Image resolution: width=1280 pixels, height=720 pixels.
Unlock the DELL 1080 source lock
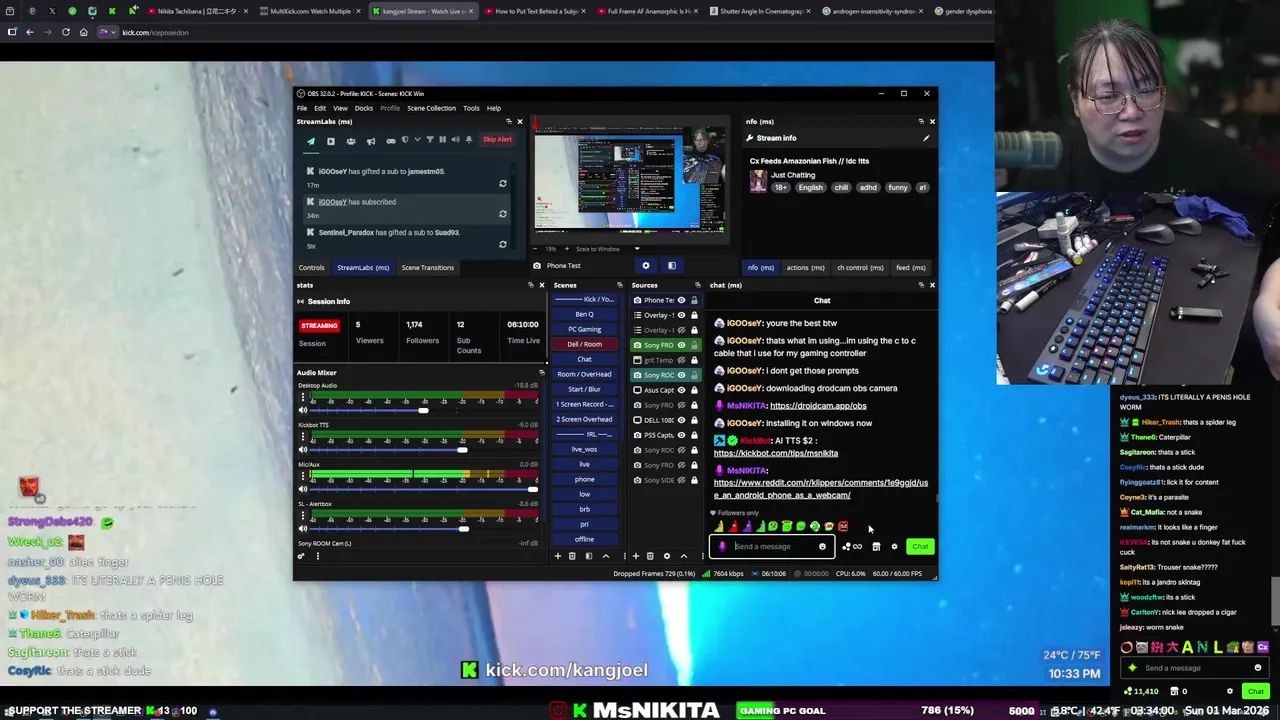click(694, 420)
